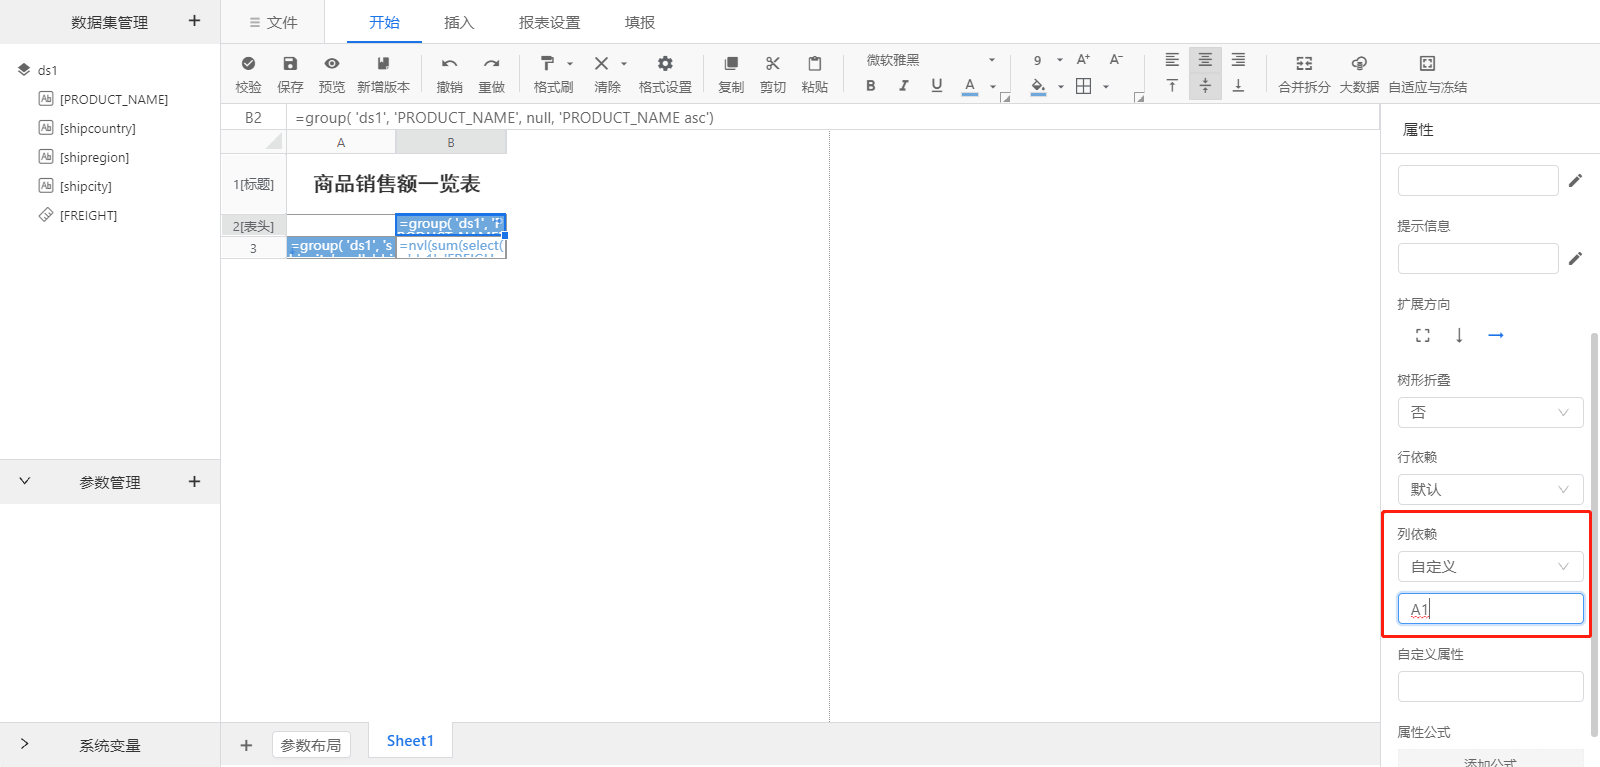Screen dimensions: 1600x767
Task: Toggle italic formatting
Action: tap(904, 86)
